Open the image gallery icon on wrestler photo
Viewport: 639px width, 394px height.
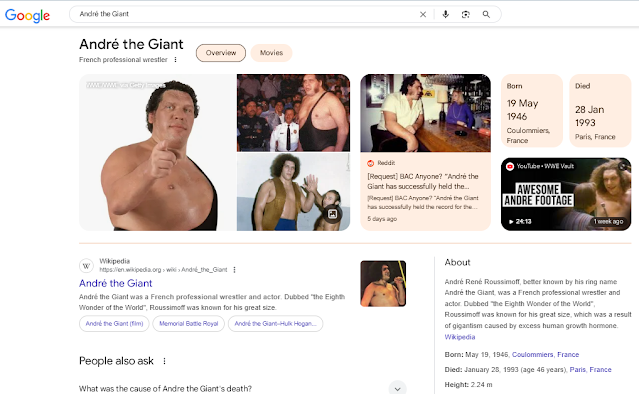pyautogui.click(x=333, y=214)
